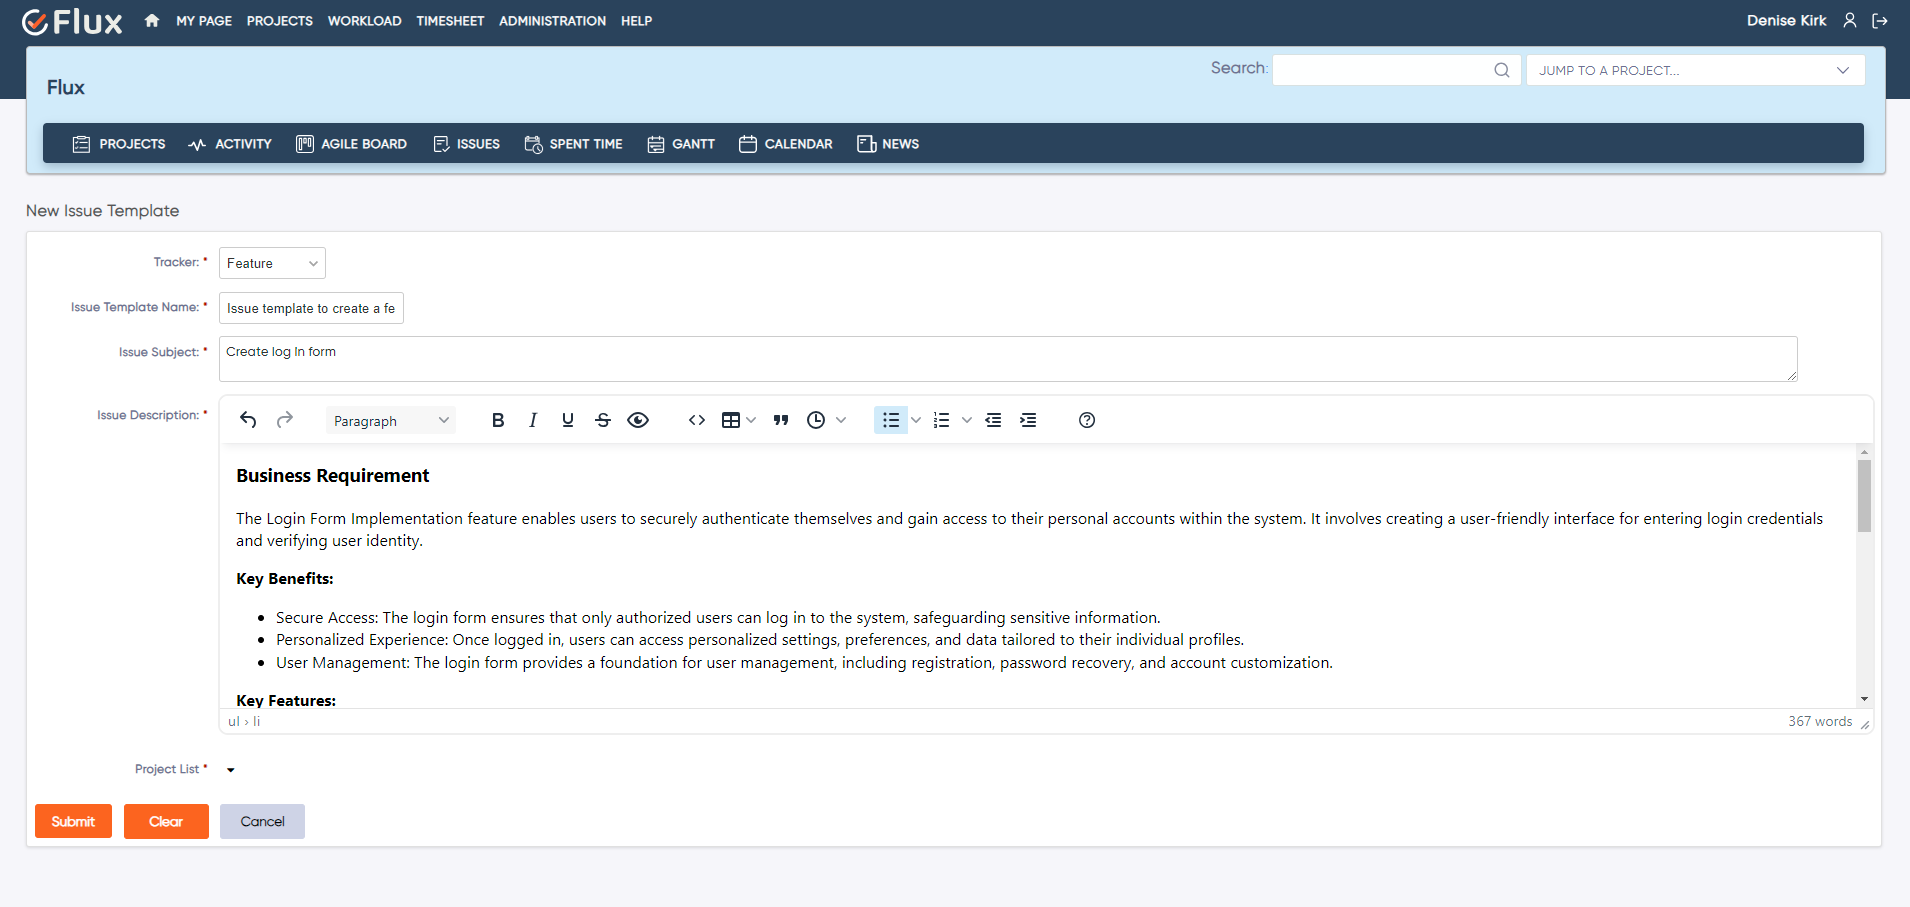The height and width of the screenshot is (907, 1910).
Task: Submit the new issue template
Action: pos(73,820)
